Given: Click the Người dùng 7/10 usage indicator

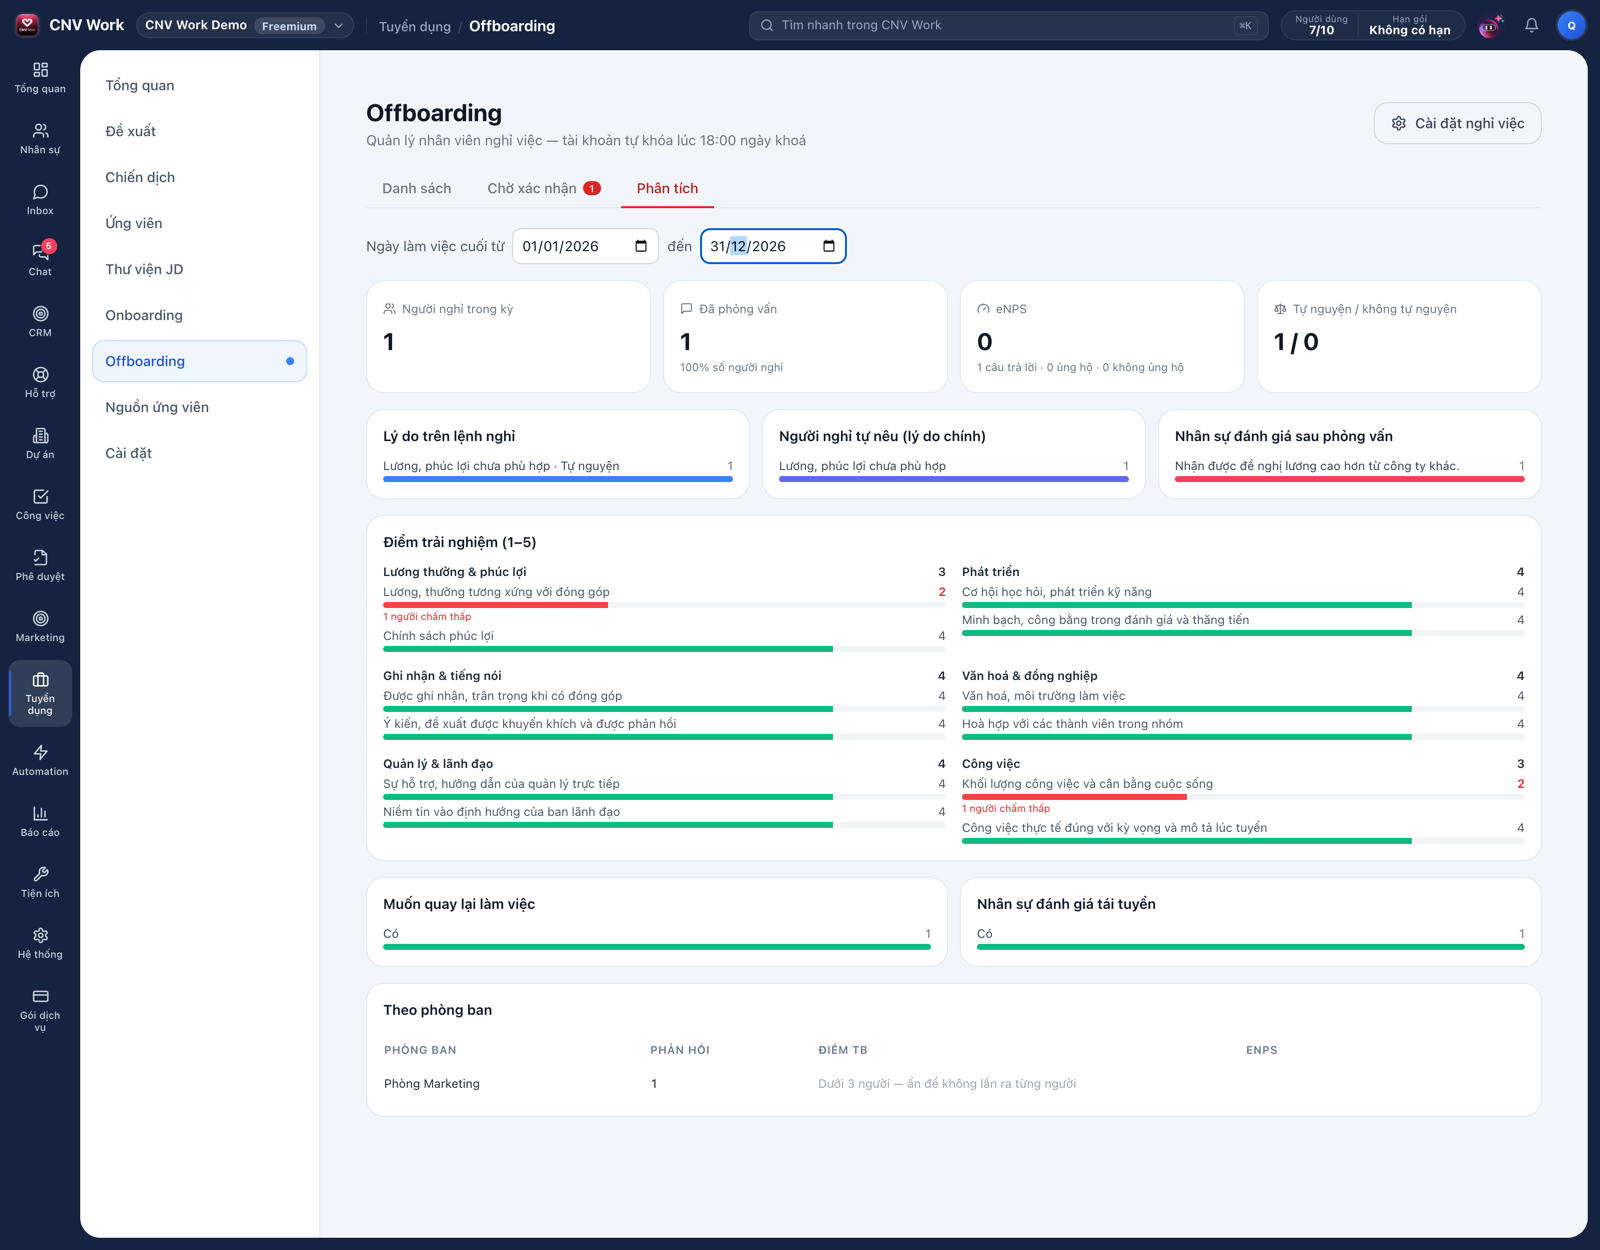Looking at the screenshot, I should click(x=1321, y=25).
